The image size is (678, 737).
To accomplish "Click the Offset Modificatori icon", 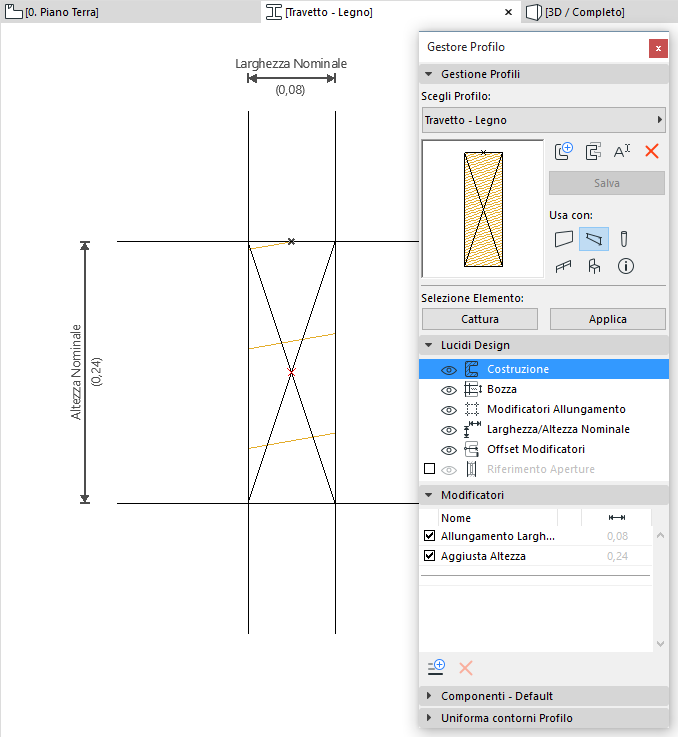I will tap(472, 449).
